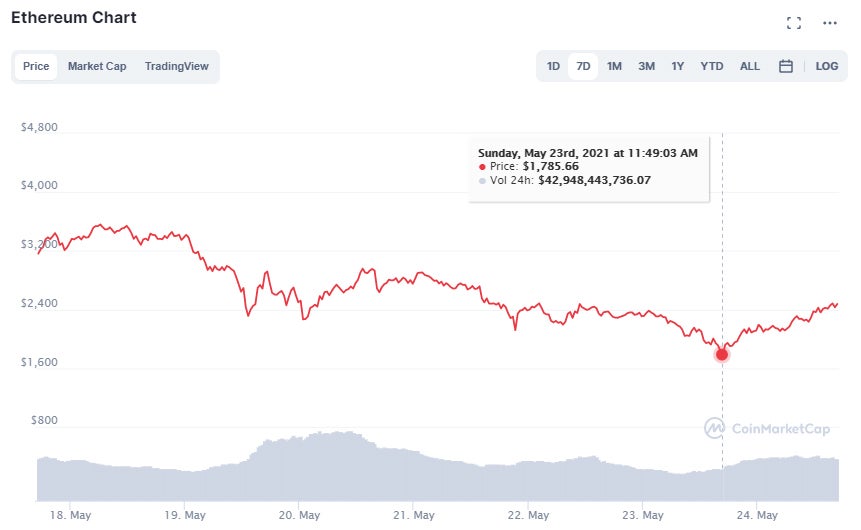This screenshot has height=530, width=861.
Task: Choose the 1M time range
Action: click(x=614, y=66)
